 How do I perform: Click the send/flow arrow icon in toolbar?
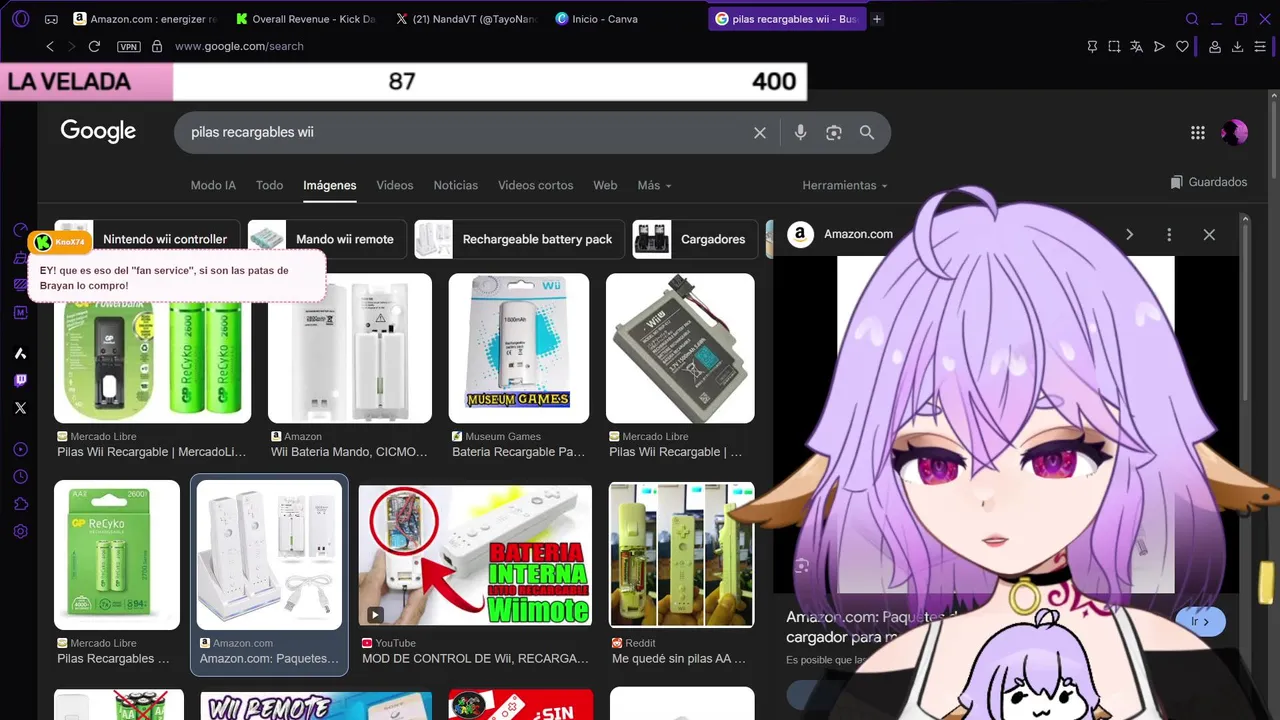[x=1159, y=46]
